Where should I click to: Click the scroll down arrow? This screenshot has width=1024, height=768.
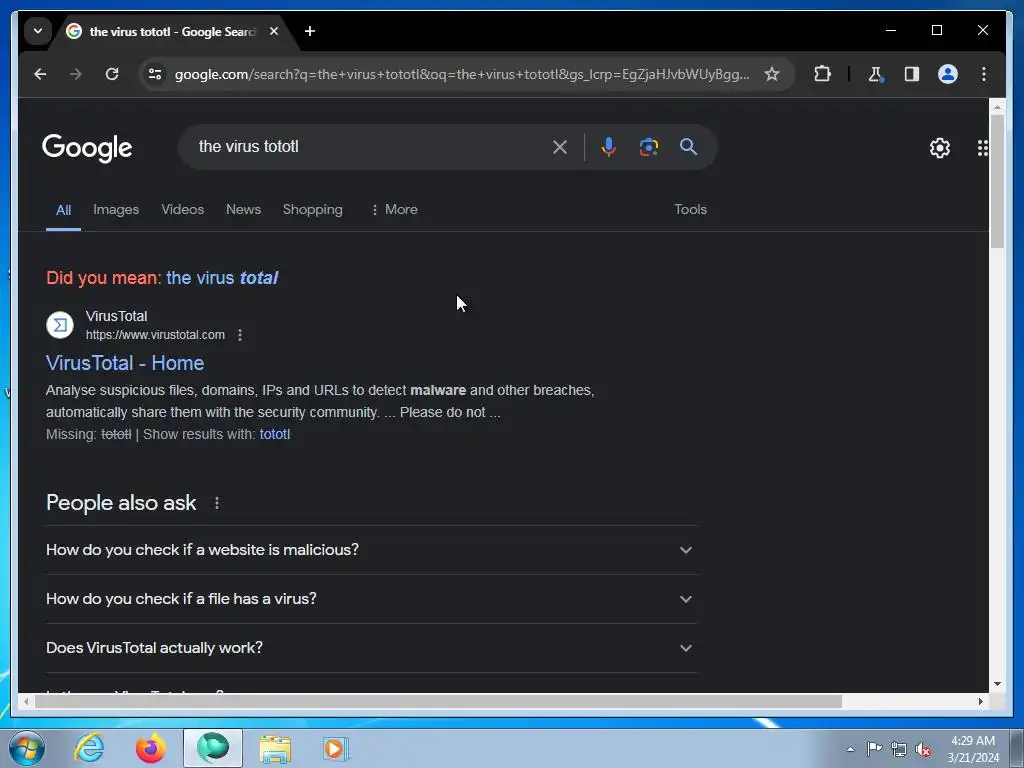point(997,684)
